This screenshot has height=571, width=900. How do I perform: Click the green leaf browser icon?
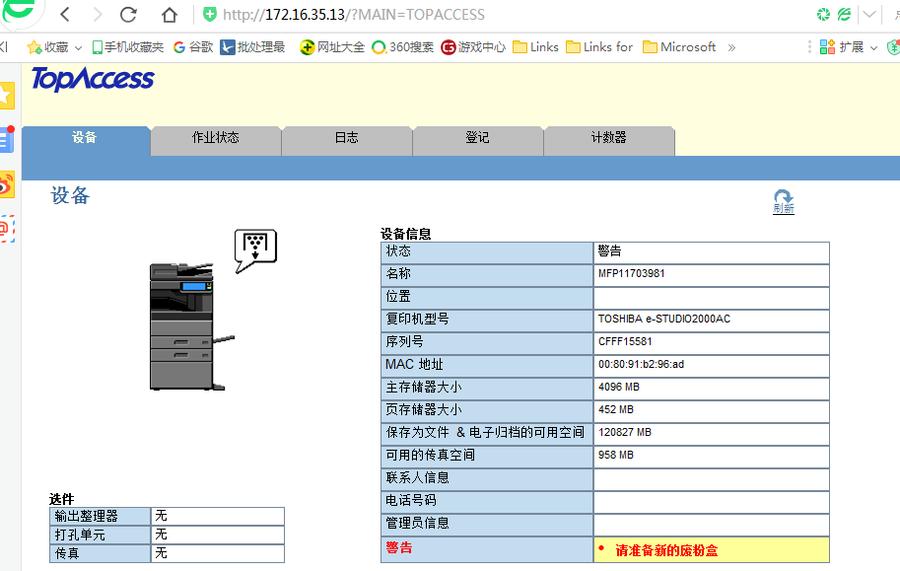pyautogui.click(x=844, y=14)
